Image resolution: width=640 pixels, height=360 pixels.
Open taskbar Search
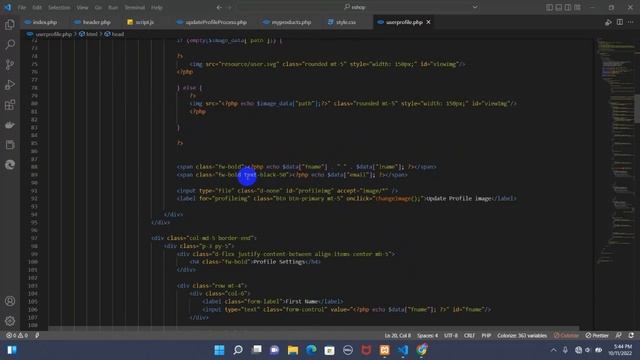click(238, 350)
